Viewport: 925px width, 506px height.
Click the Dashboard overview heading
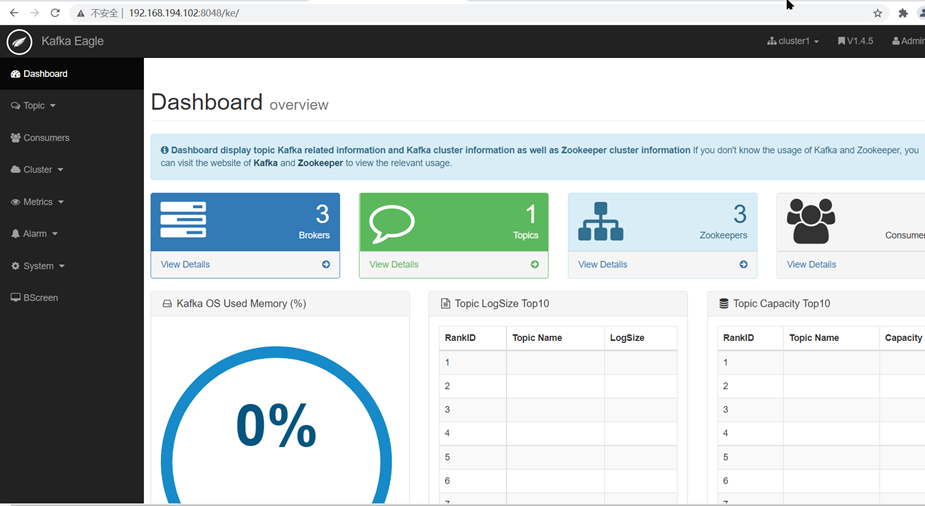(240, 103)
